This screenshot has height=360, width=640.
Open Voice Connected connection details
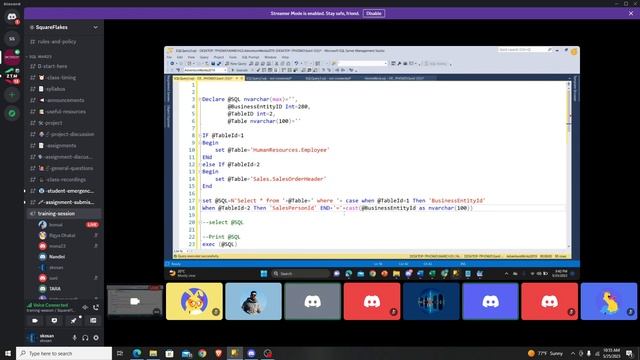(x=51, y=305)
